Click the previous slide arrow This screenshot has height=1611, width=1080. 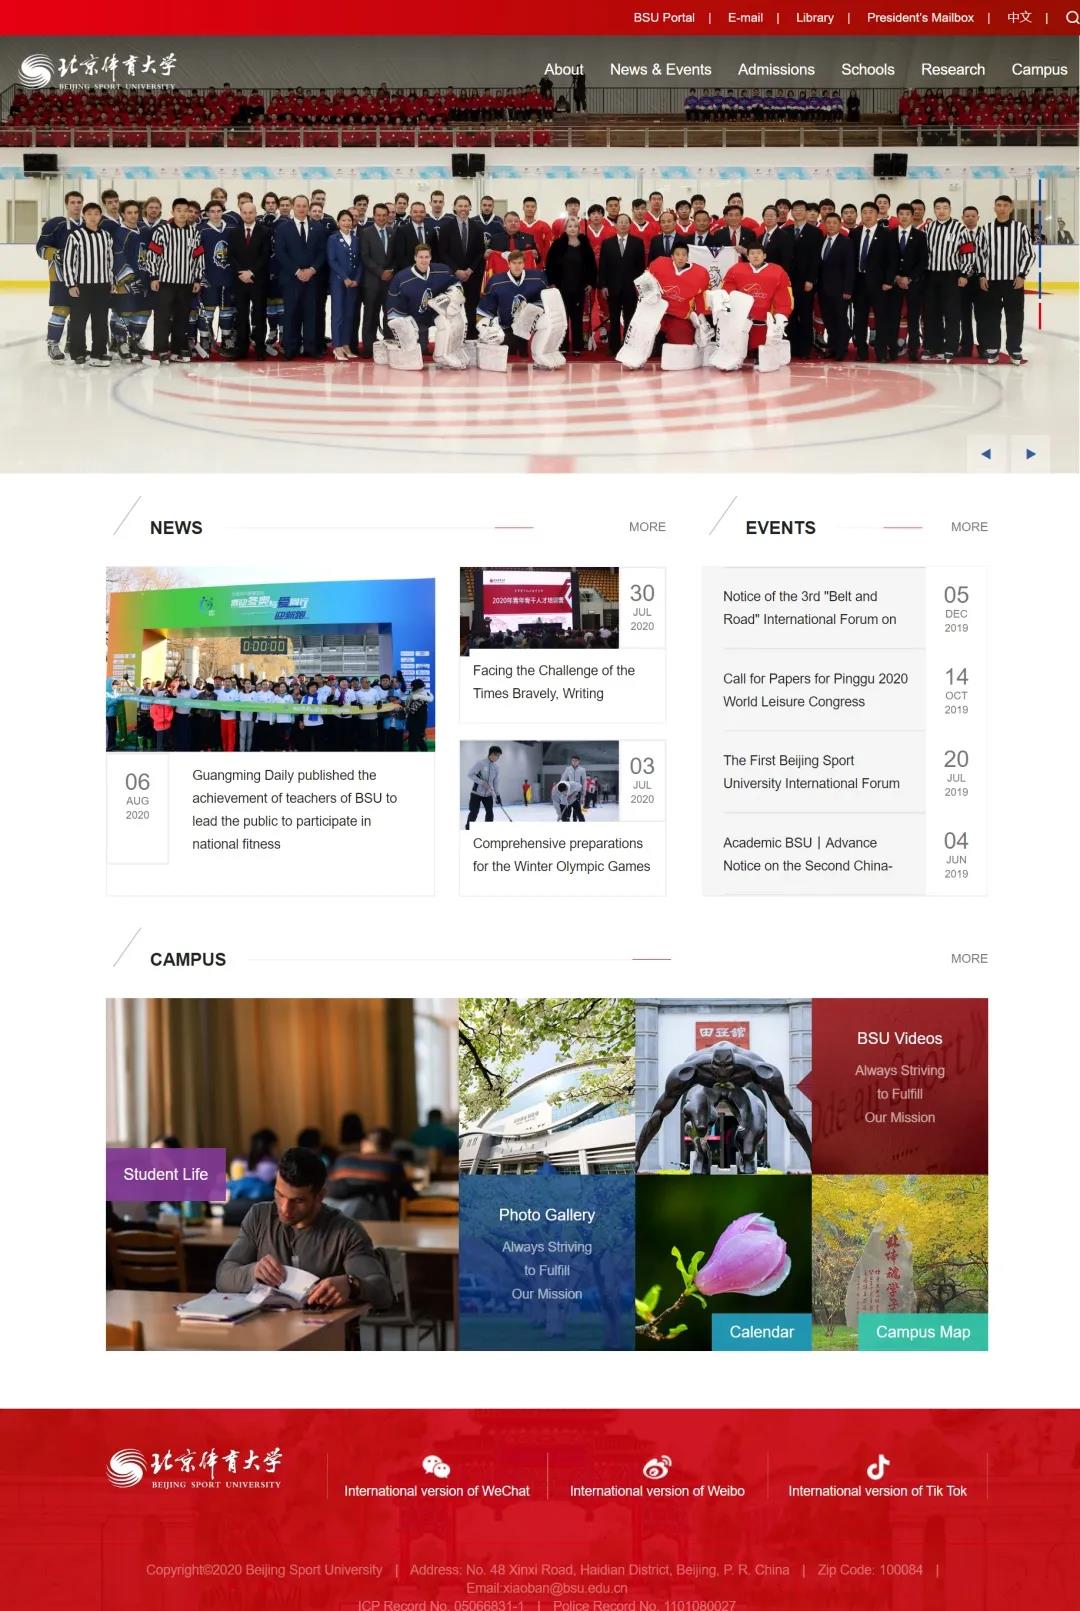(986, 454)
